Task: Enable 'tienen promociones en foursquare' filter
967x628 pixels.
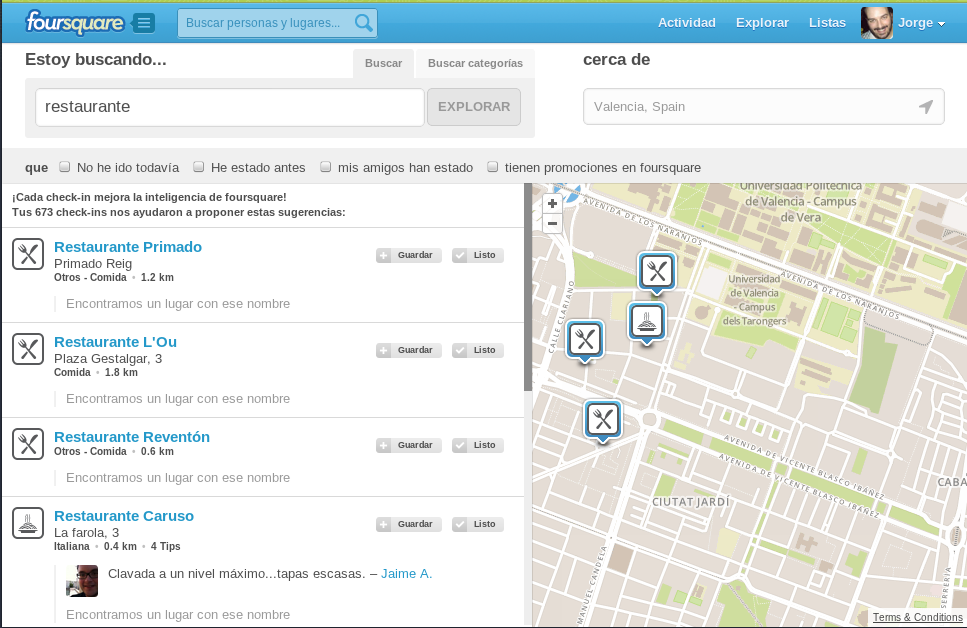Action: [x=492, y=167]
